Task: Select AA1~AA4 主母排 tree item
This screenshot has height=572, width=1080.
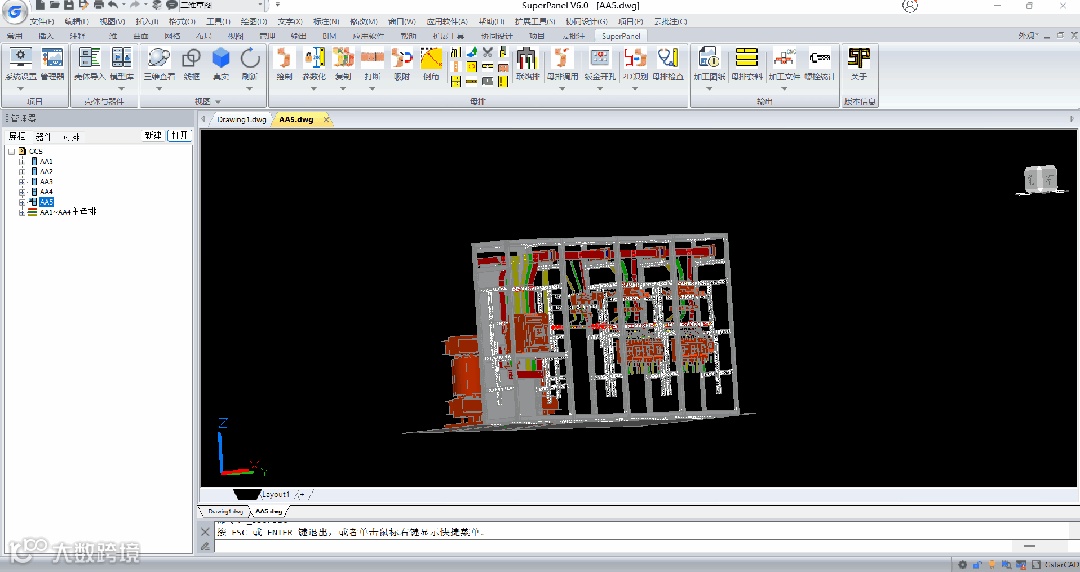Action: (x=68, y=212)
